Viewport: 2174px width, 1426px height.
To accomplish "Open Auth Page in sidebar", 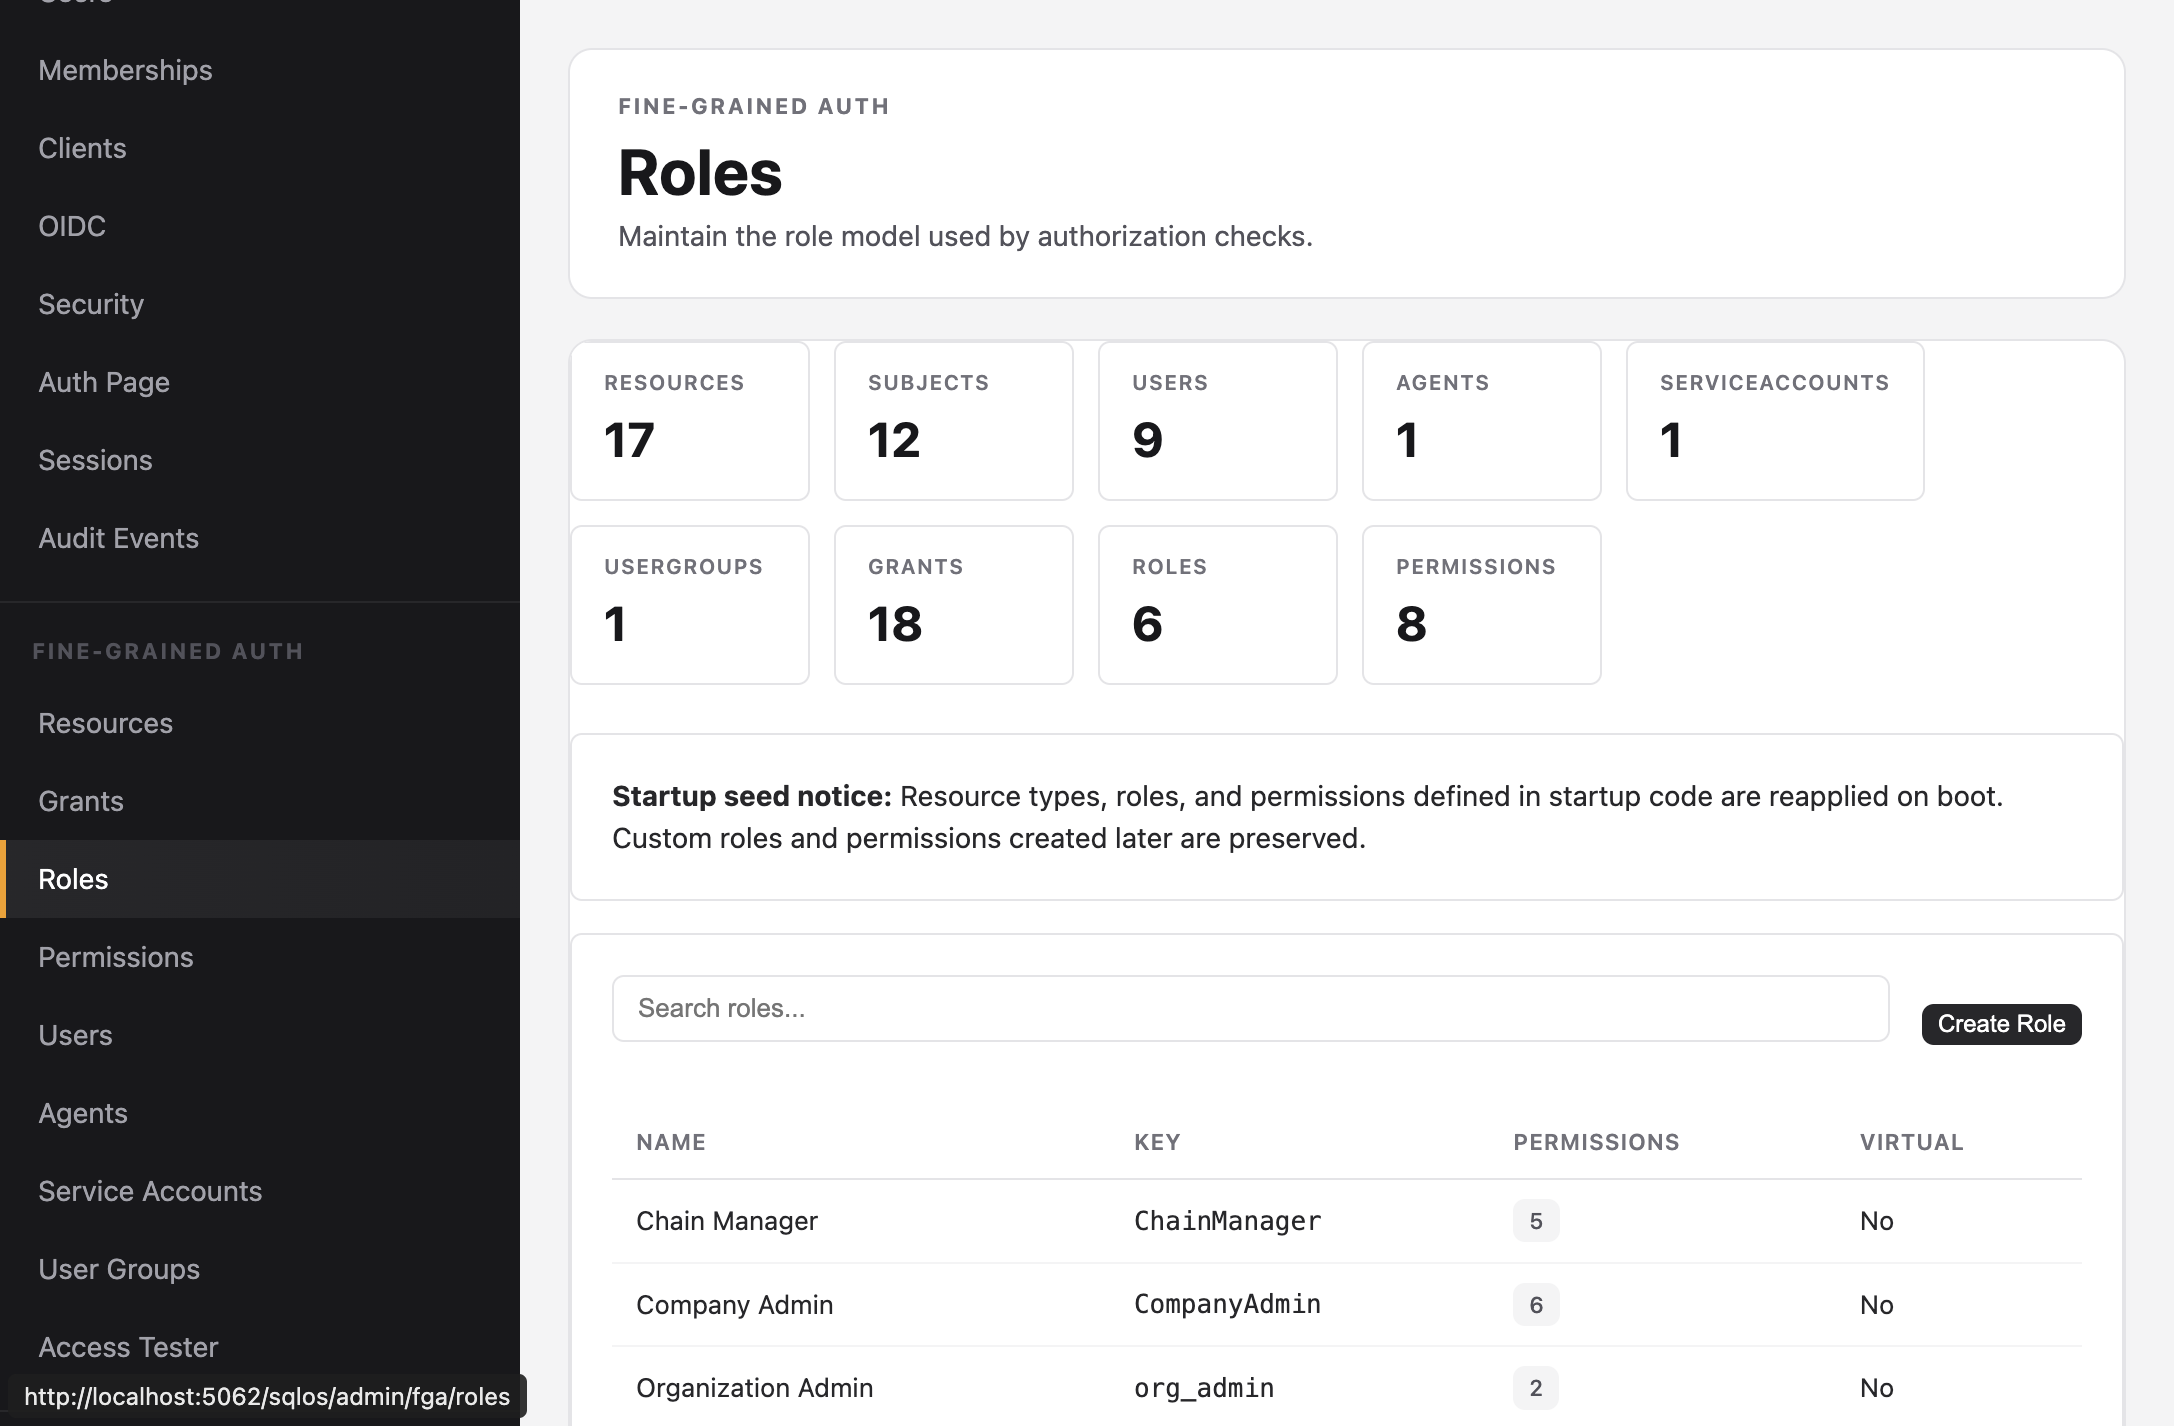I will 104,382.
